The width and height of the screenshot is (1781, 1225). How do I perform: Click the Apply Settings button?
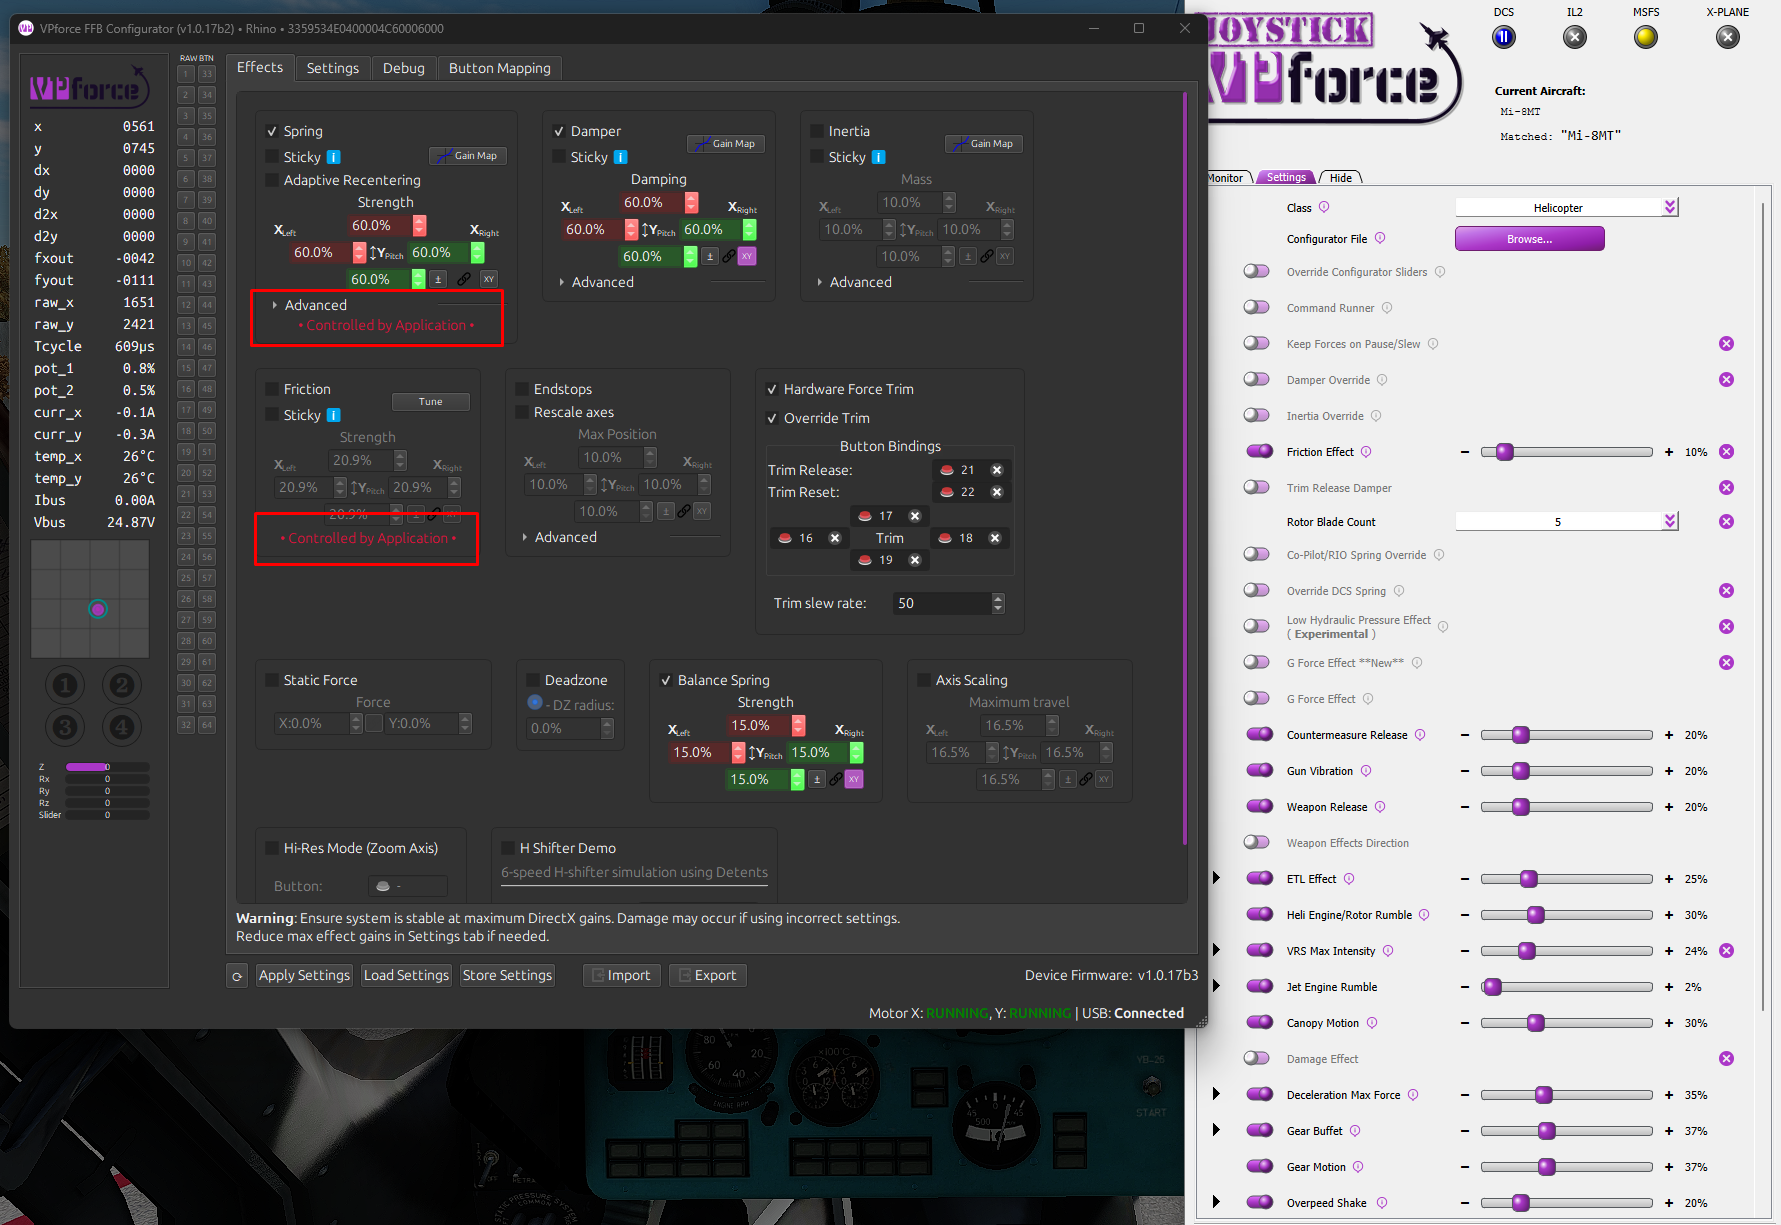[304, 975]
